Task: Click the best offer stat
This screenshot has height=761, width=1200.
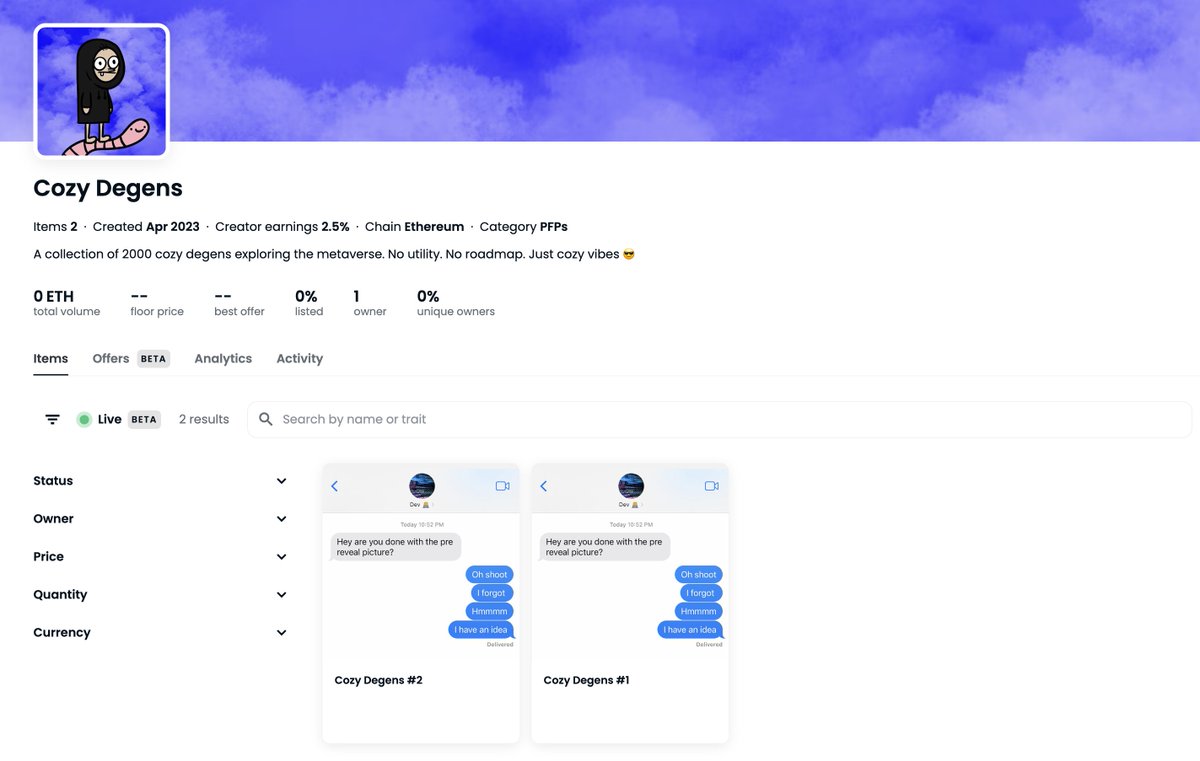Action: tap(239, 303)
